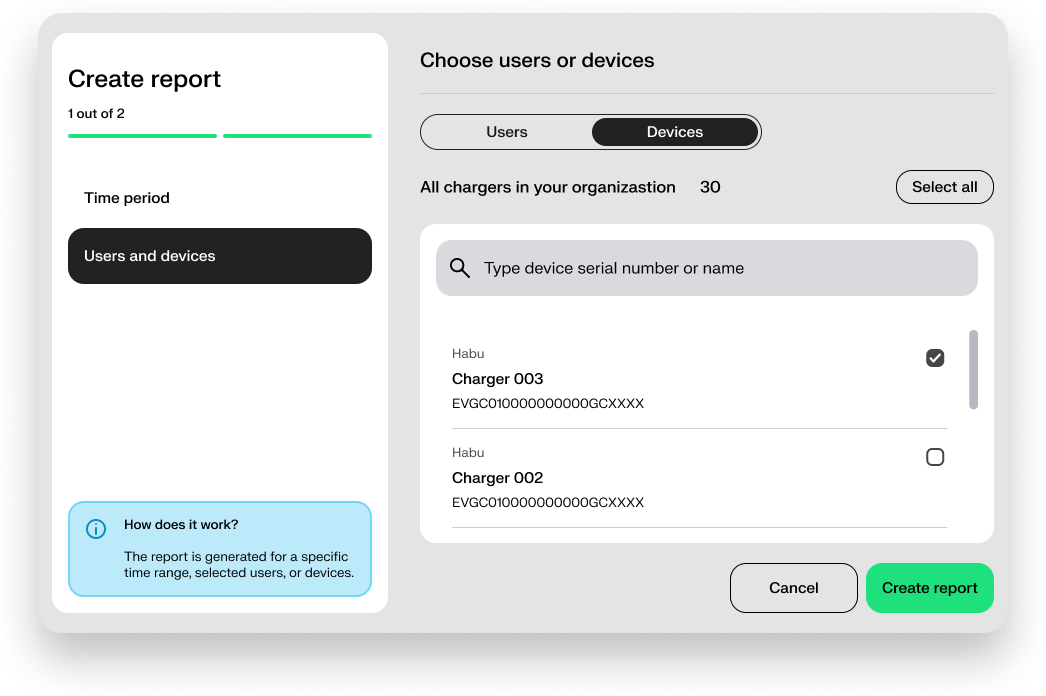
Task: Click the device search input field
Action: tap(706, 268)
